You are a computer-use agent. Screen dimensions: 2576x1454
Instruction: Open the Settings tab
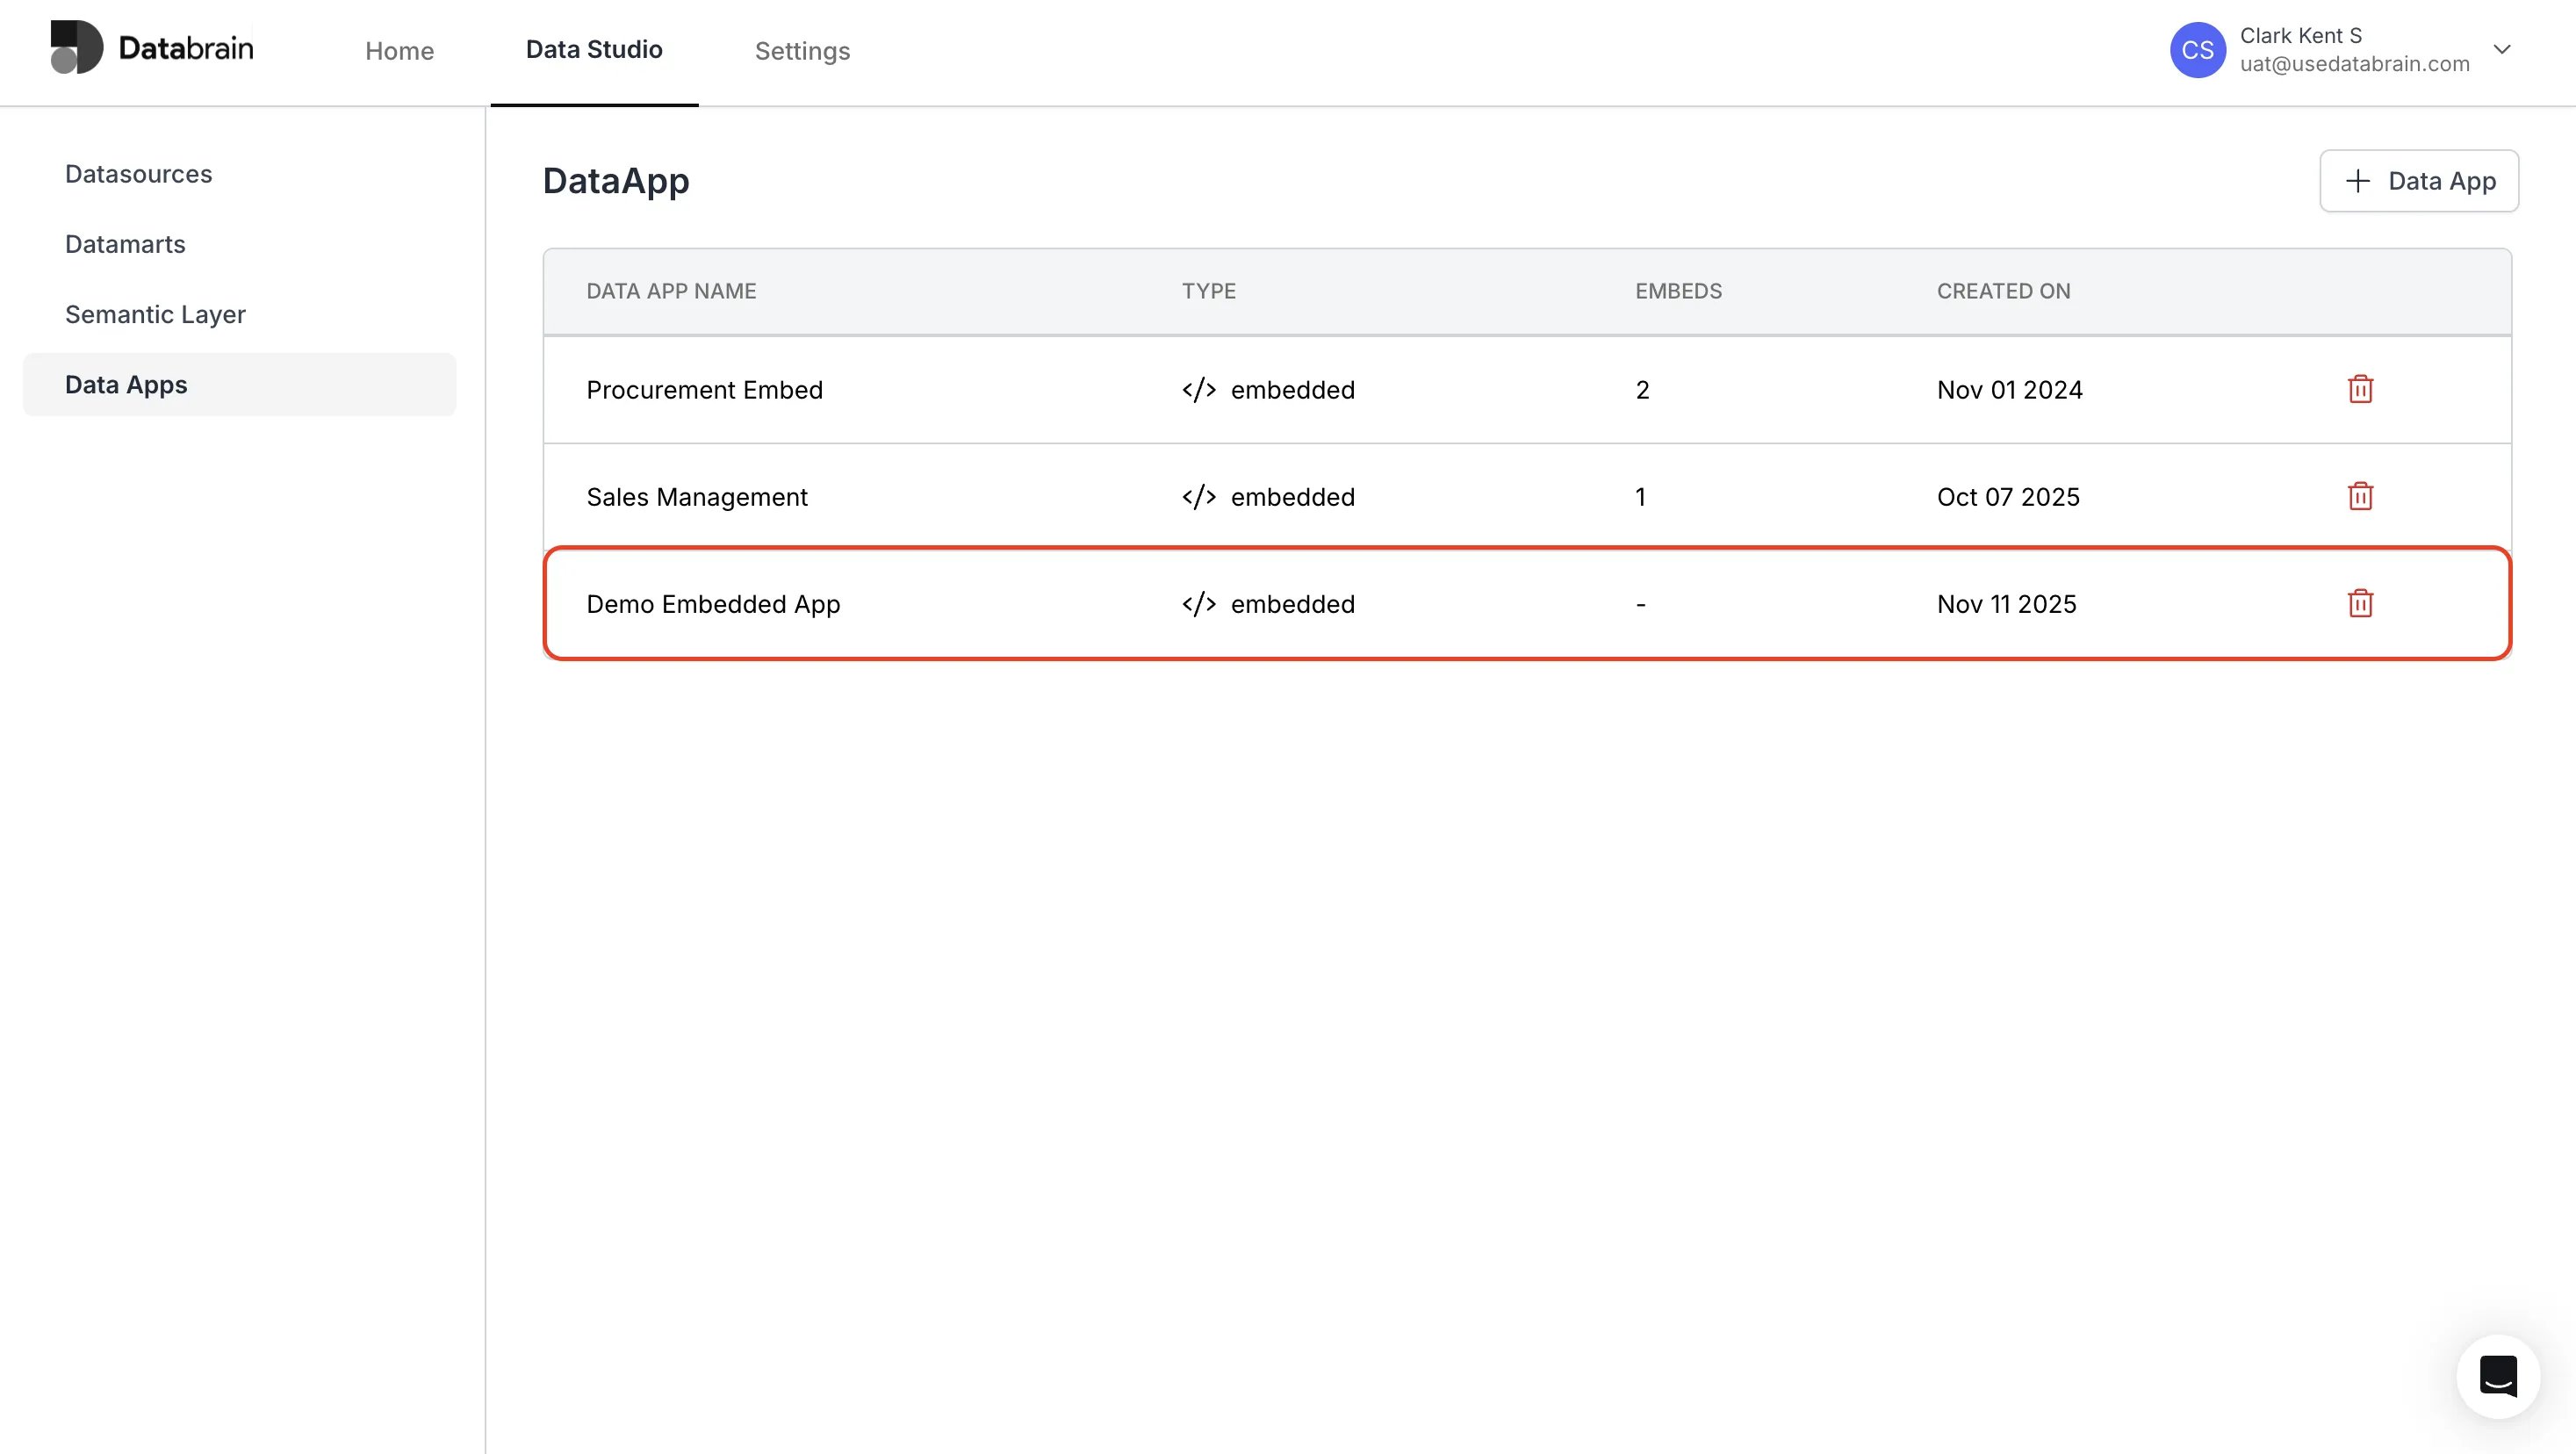(x=802, y=51)
